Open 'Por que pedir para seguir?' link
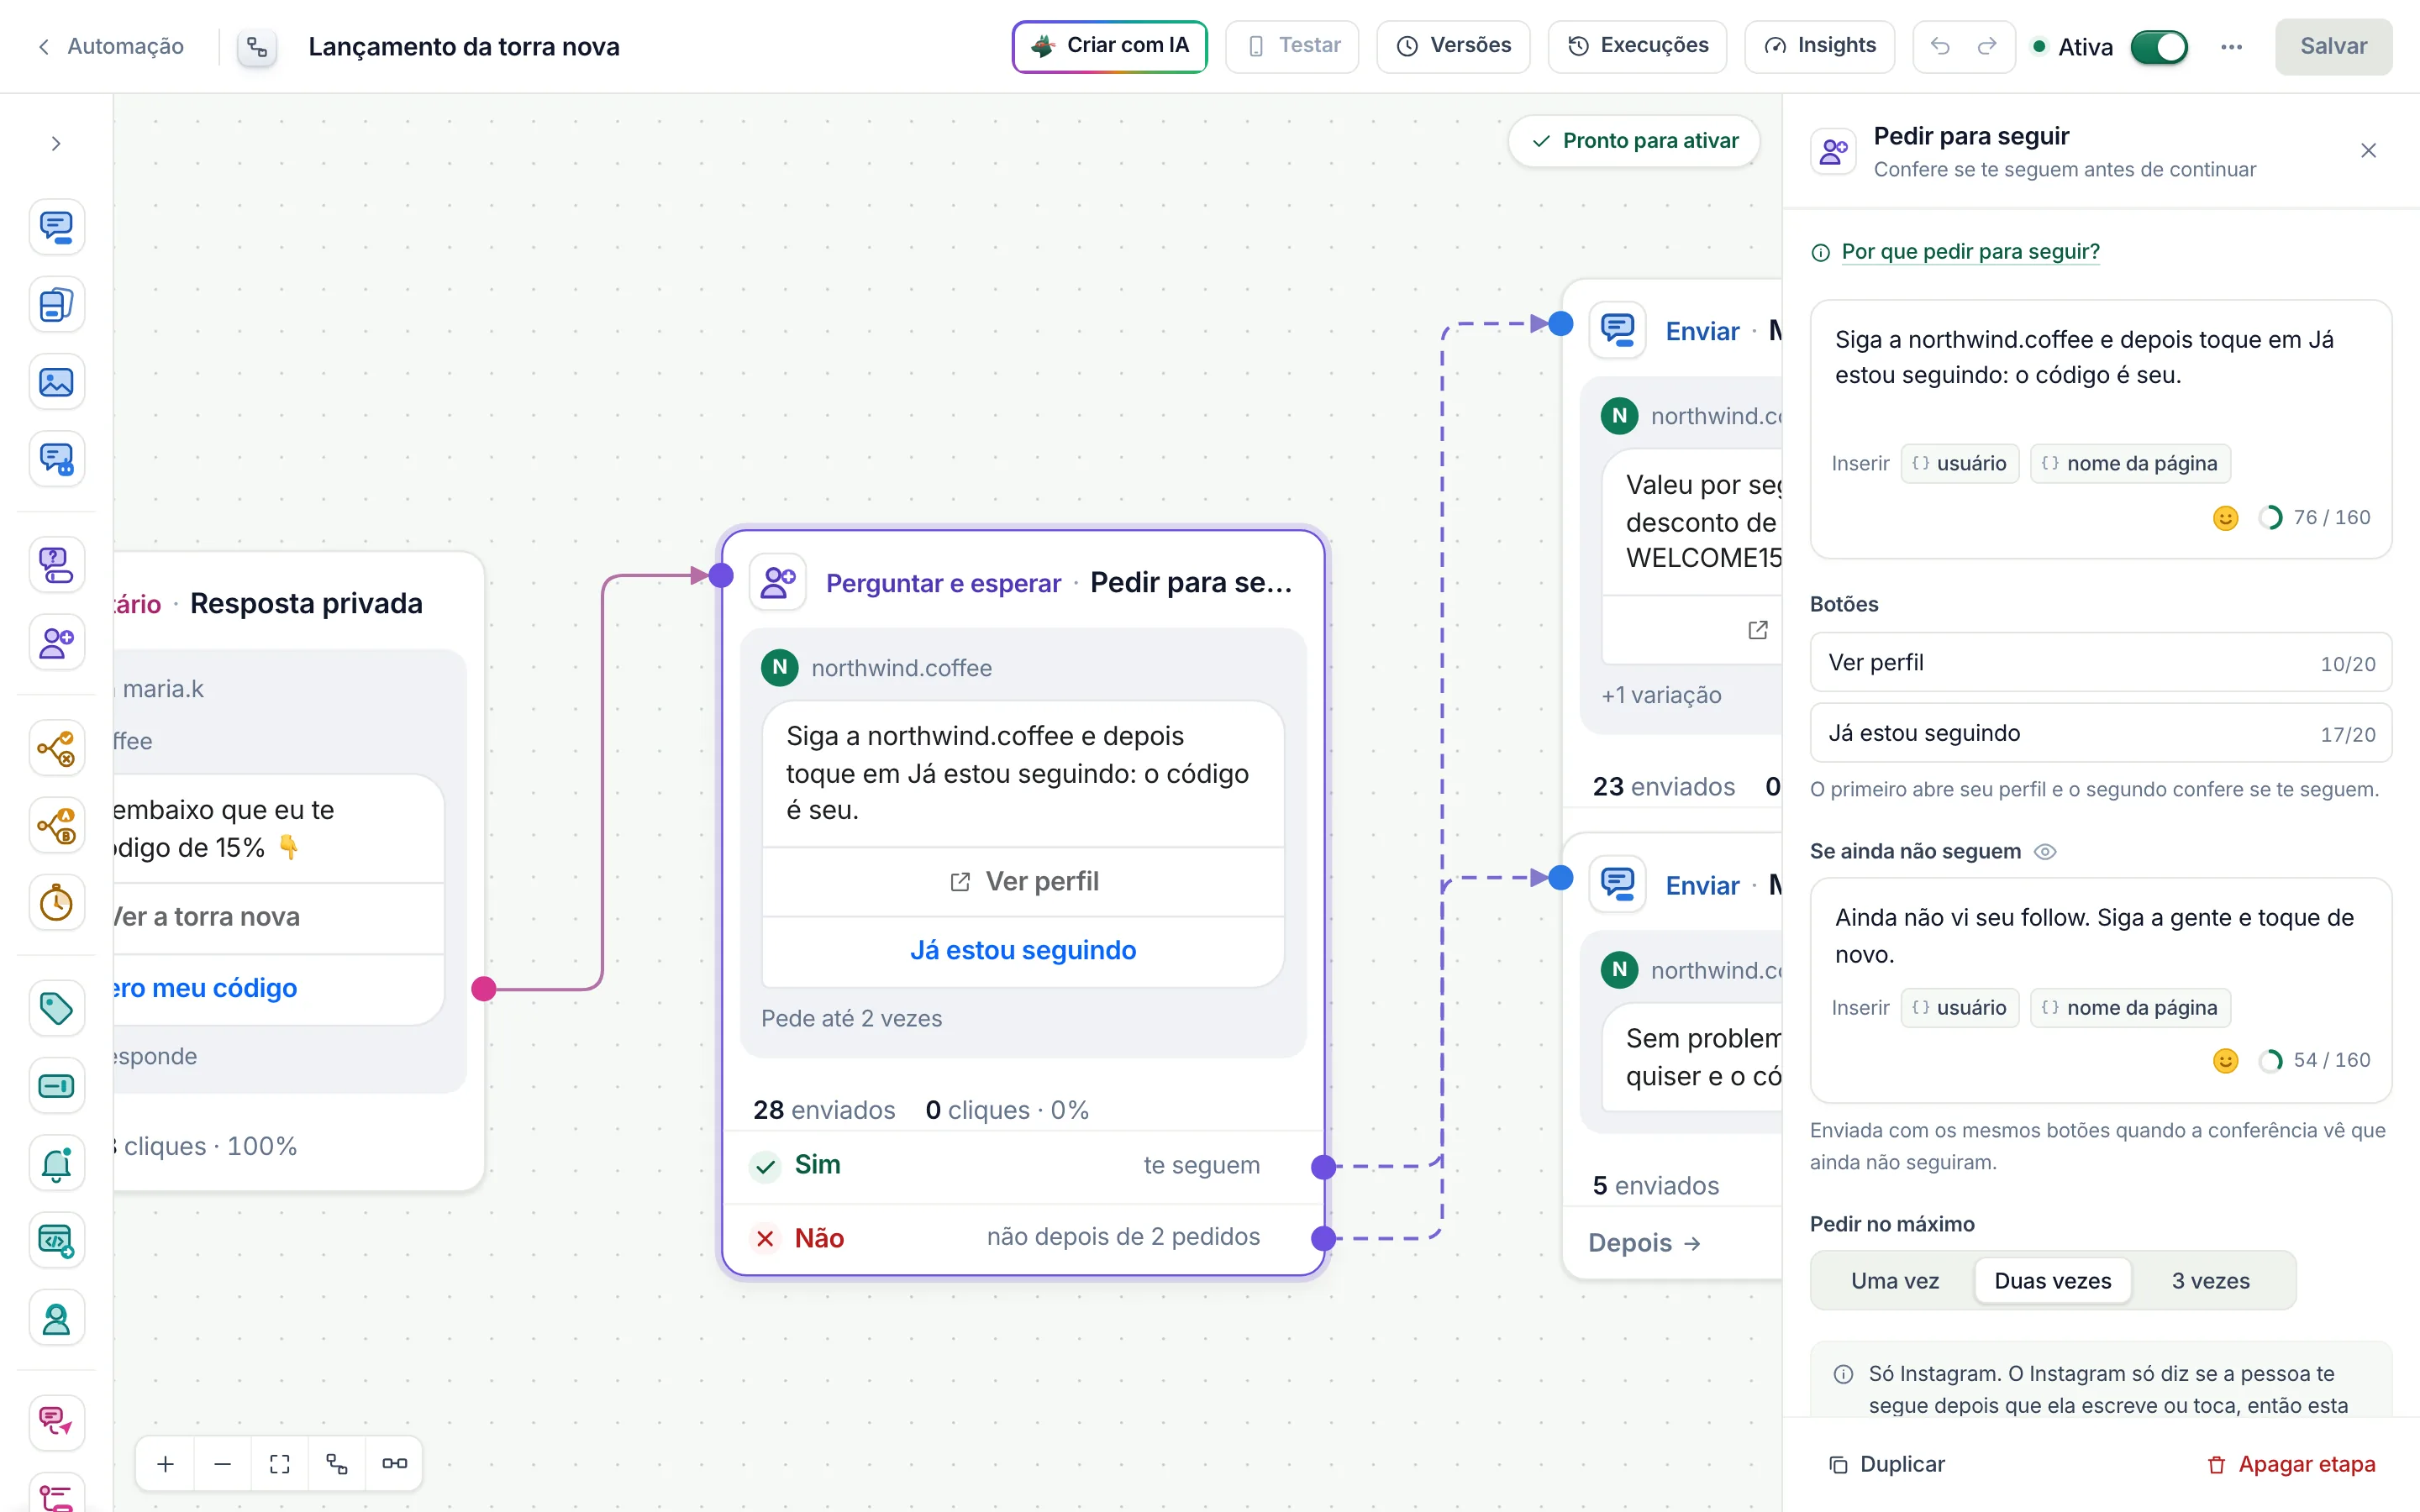 click(1970, 251)
